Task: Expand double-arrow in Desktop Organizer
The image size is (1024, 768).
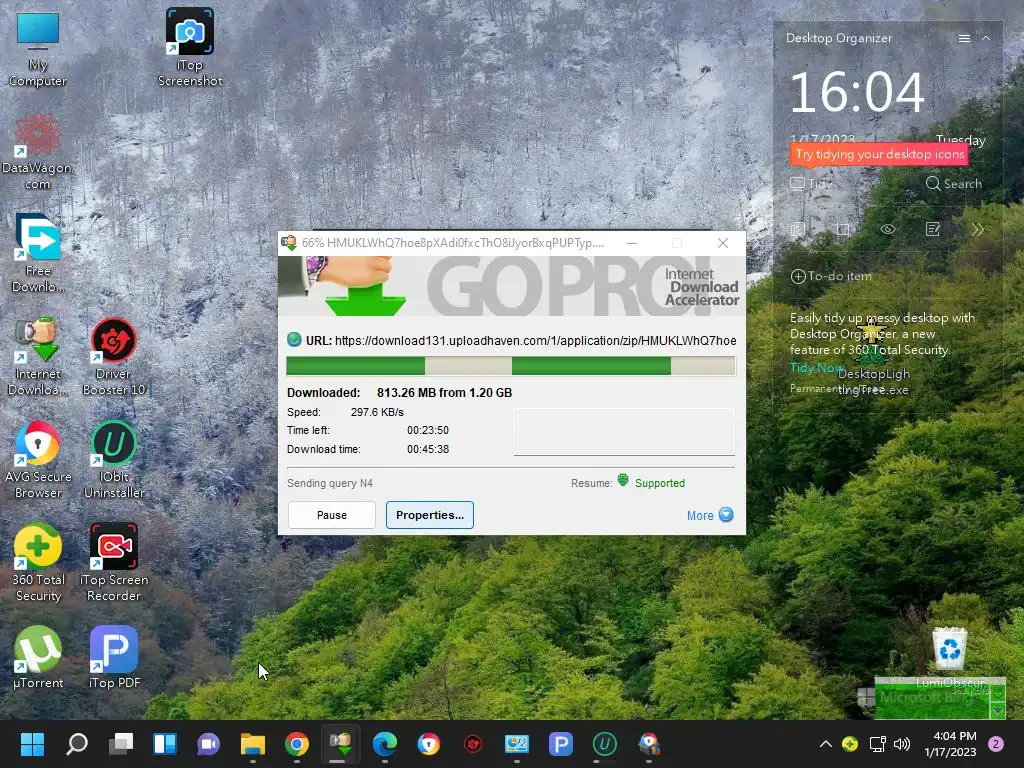Action: [977, 229]
